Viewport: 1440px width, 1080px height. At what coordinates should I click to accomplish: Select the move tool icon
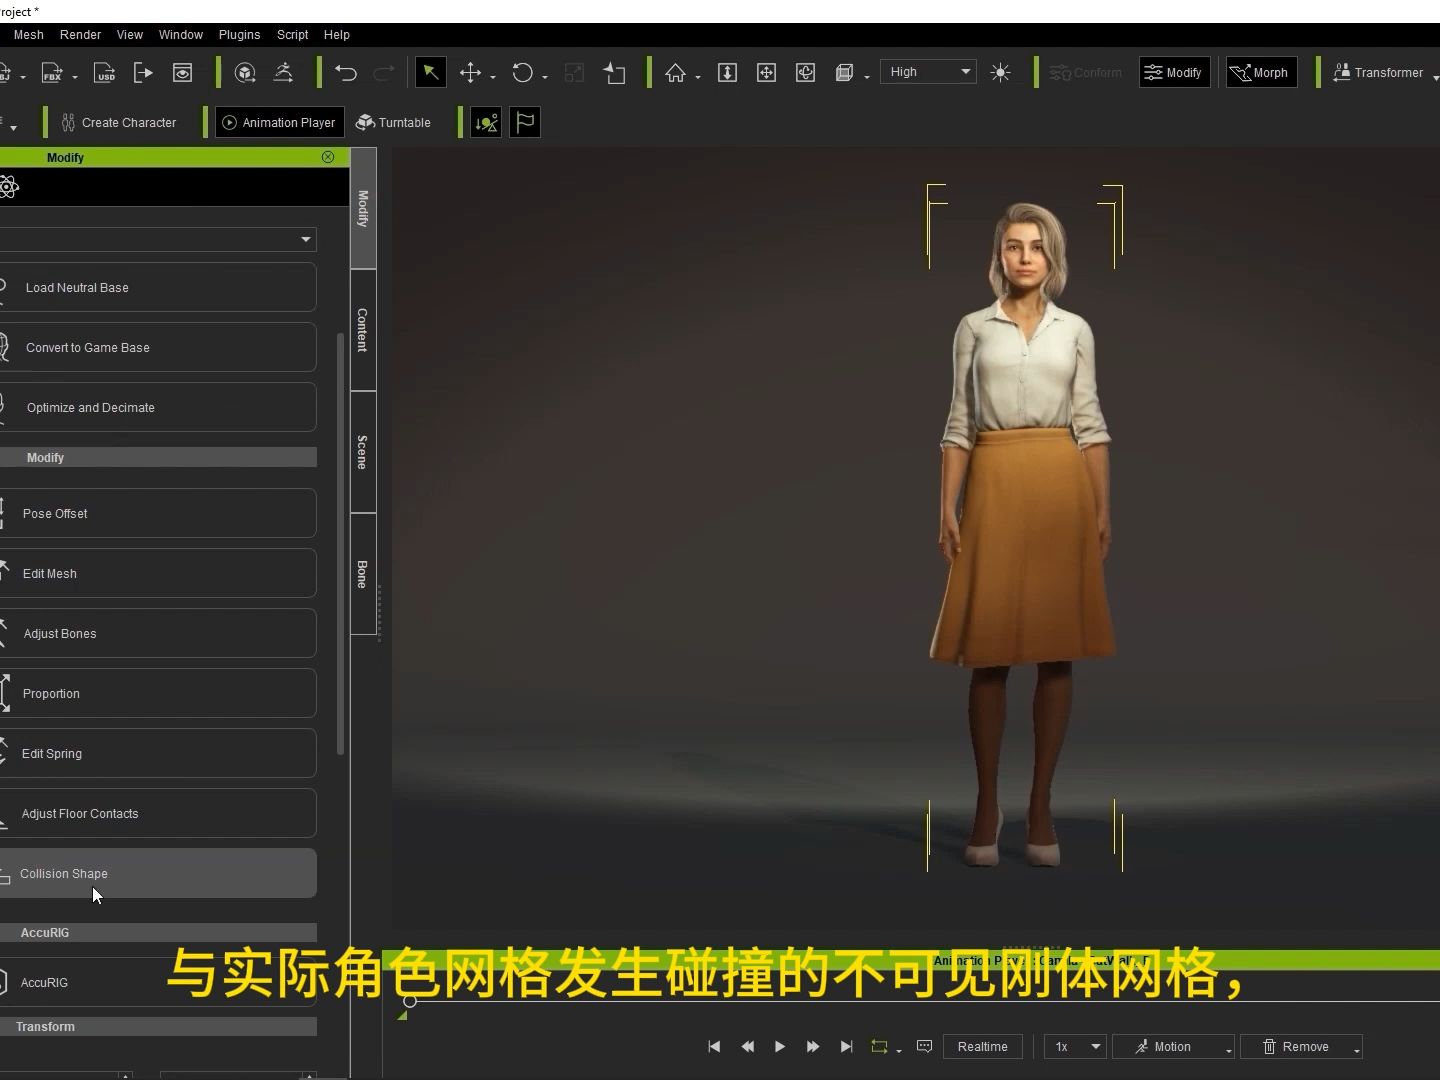tap(470, 73)
